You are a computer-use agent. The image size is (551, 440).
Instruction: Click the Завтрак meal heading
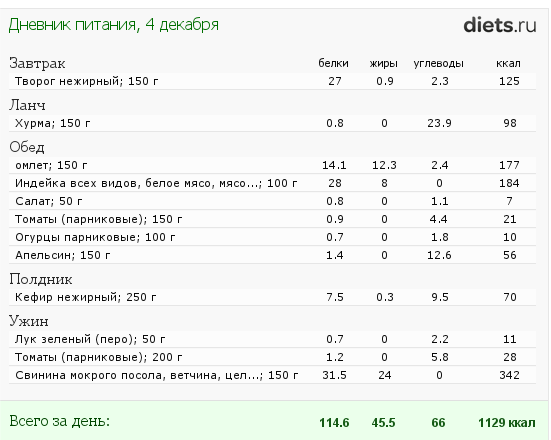pyautogui.click(x=37, y=63)
